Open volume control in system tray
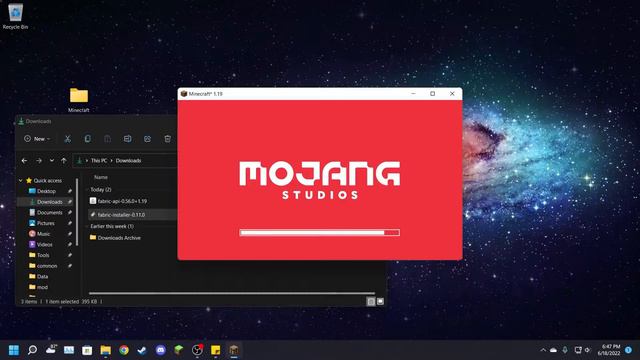 (587, 350)
